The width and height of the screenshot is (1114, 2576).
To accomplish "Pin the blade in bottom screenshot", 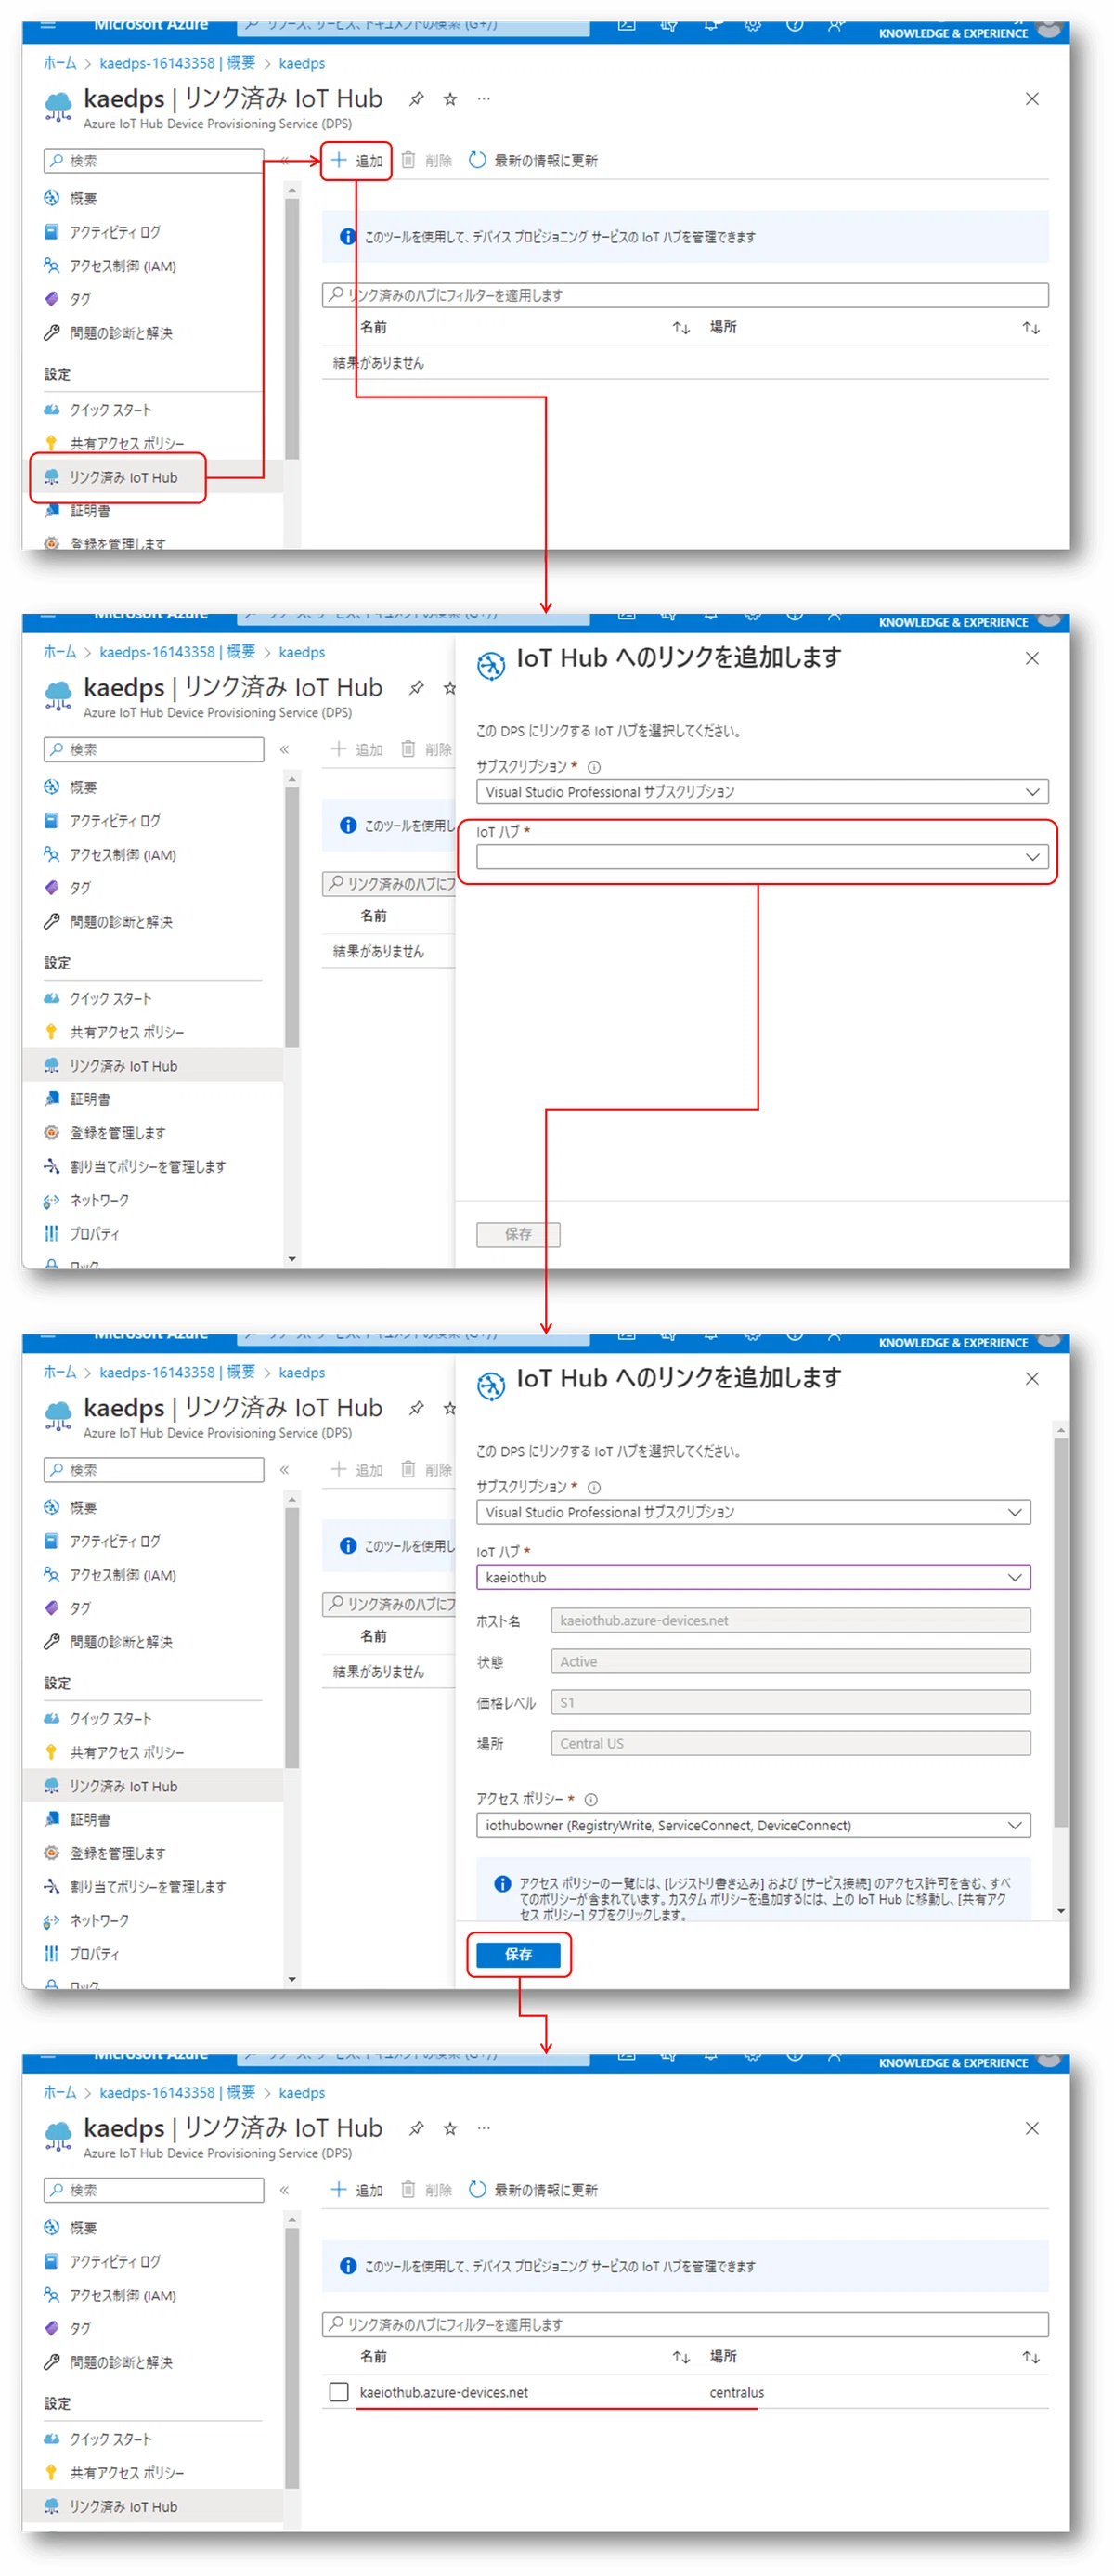I will coord(416,2128).
